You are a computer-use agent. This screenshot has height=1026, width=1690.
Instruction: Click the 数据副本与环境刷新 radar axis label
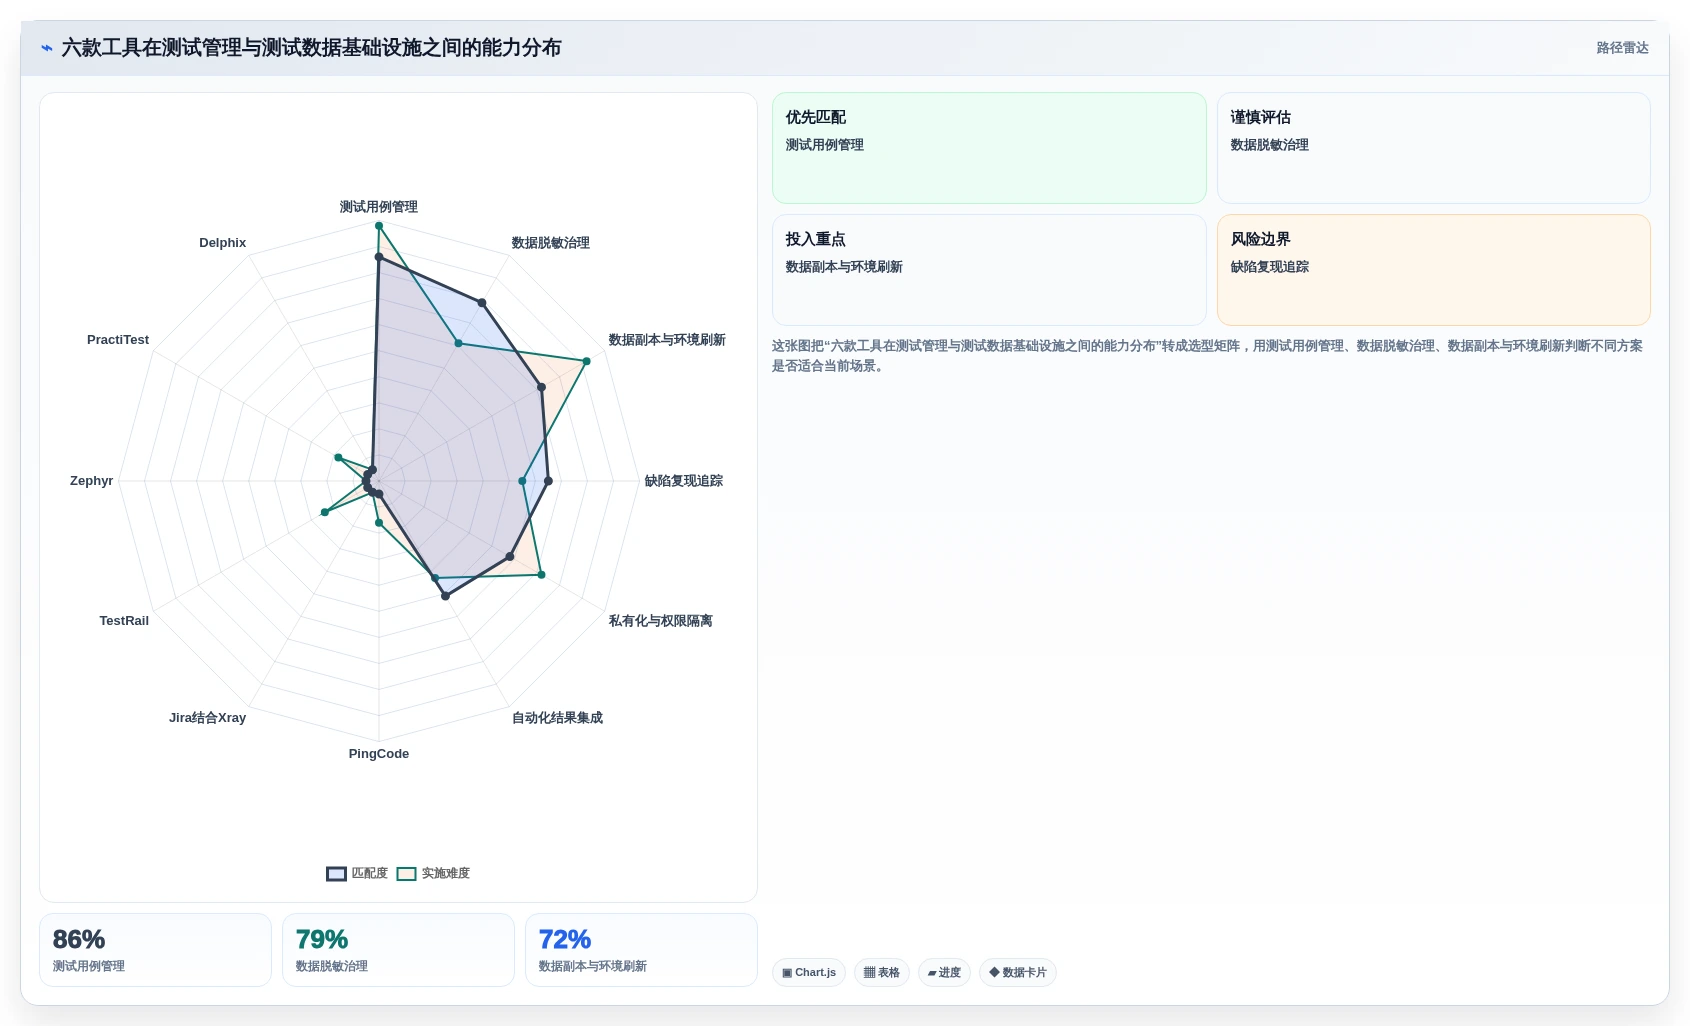click(x=667, y=340)
